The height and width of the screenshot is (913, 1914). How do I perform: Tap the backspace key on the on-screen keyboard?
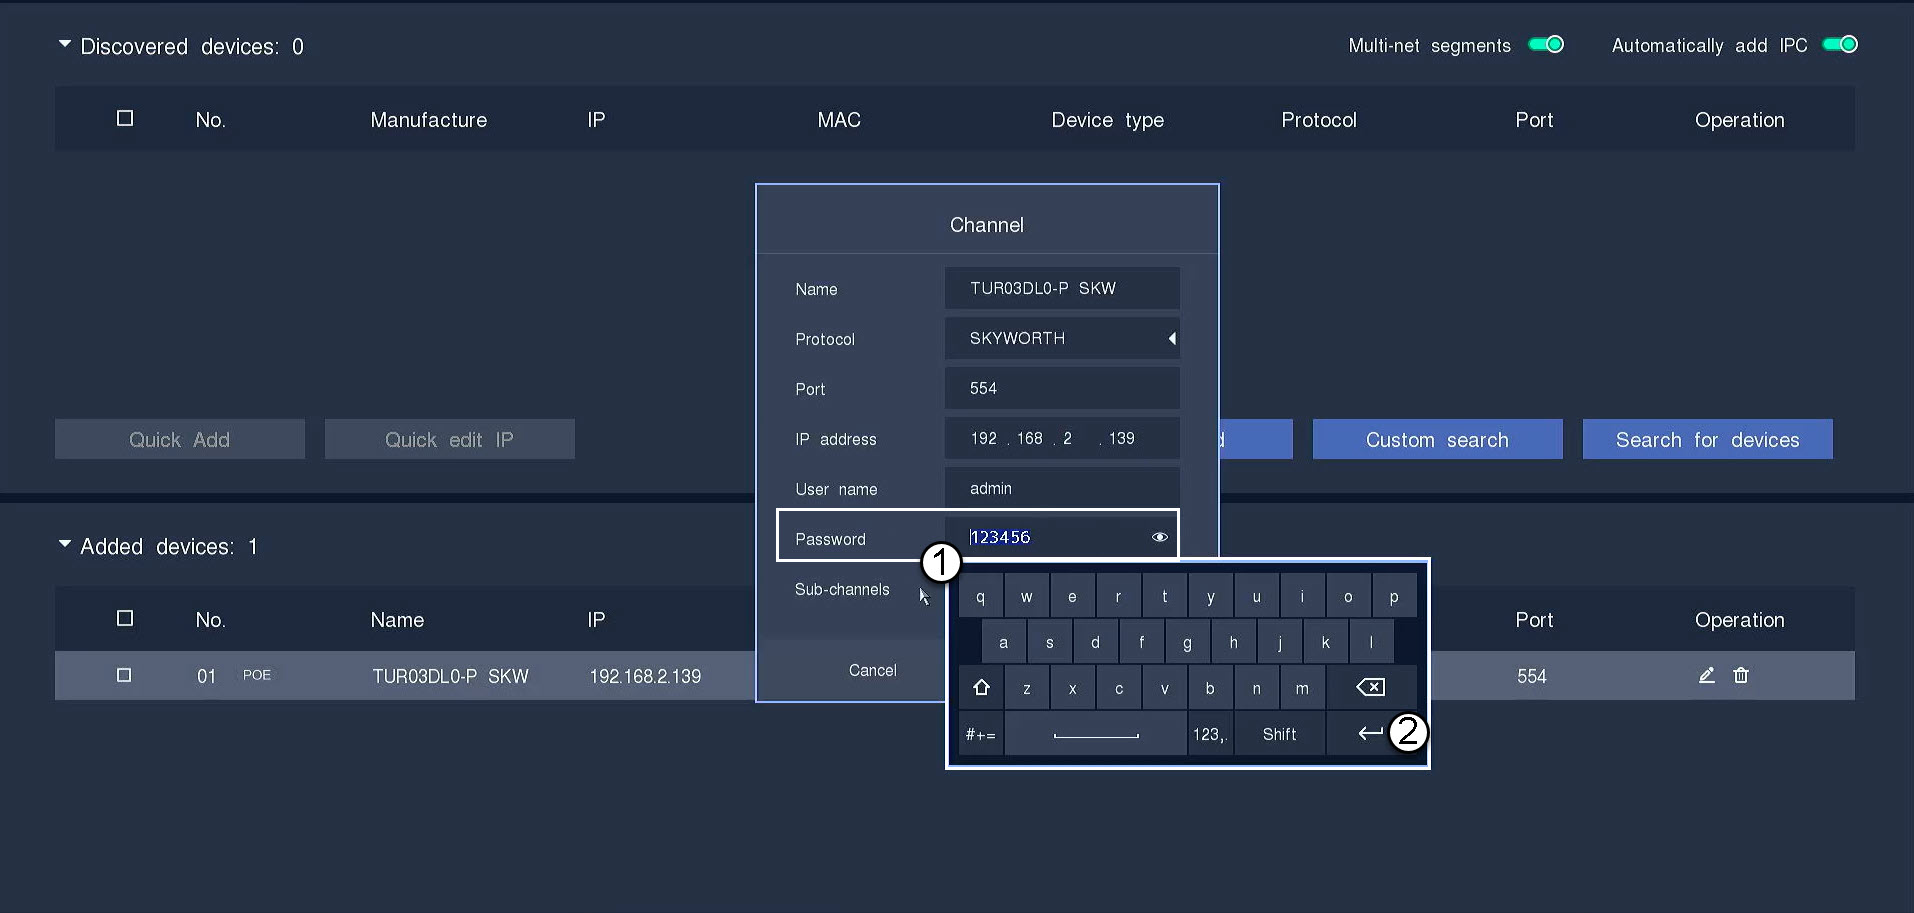pos(1370,687)
